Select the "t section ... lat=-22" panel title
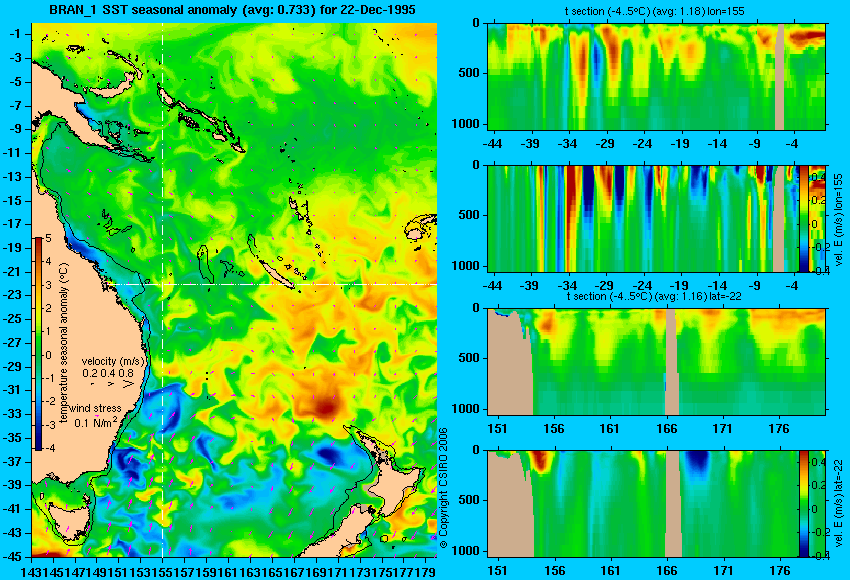The width and height of the screenshot is (850, 580). pyautogui.click(x=654, y=297)
